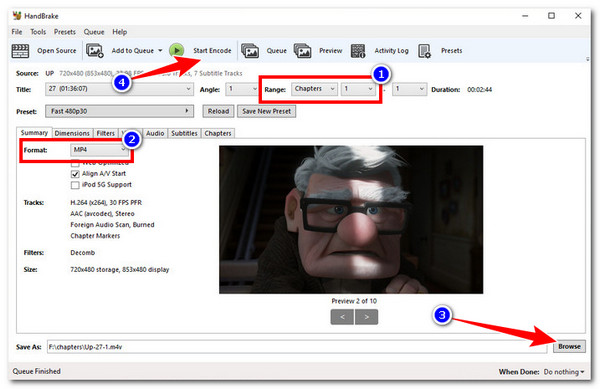Open the Format dropdown showing MP4
This screenshot has width=600, height=389.
(x=99, y=150)
